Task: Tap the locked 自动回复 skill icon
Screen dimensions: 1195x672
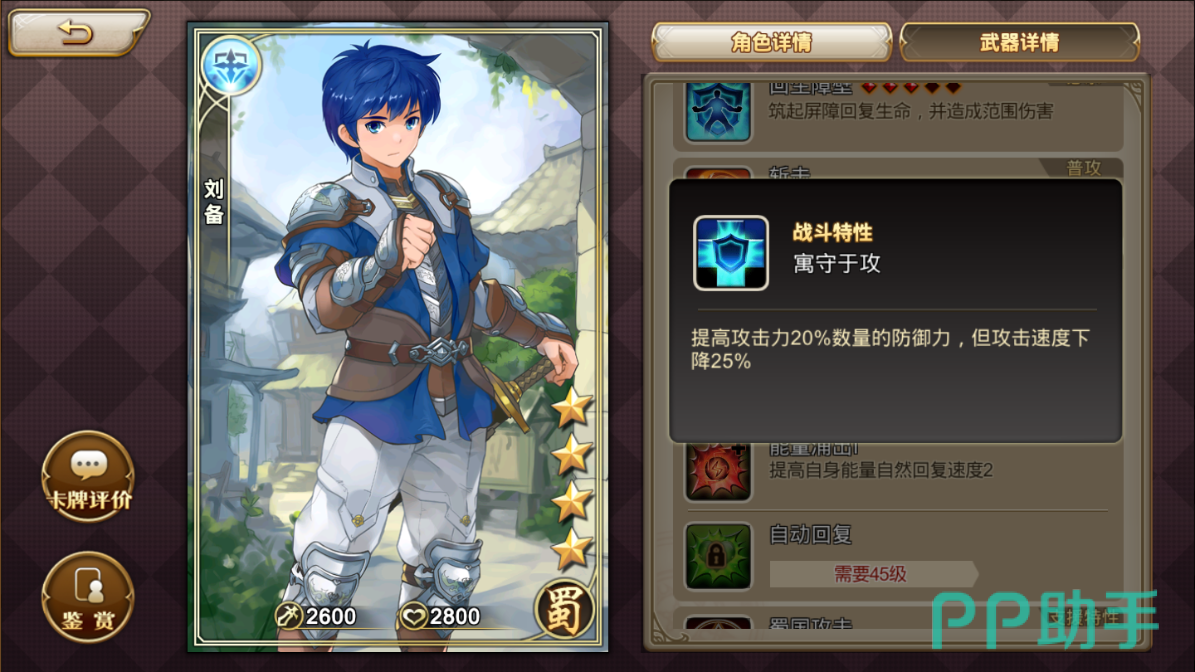Action: (x=718, y=556)
